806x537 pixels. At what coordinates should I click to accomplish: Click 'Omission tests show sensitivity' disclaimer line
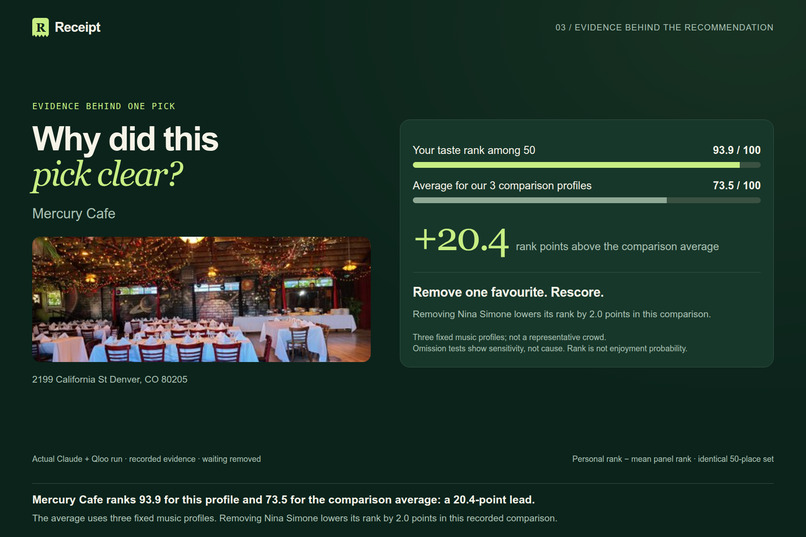pos(549,348)
